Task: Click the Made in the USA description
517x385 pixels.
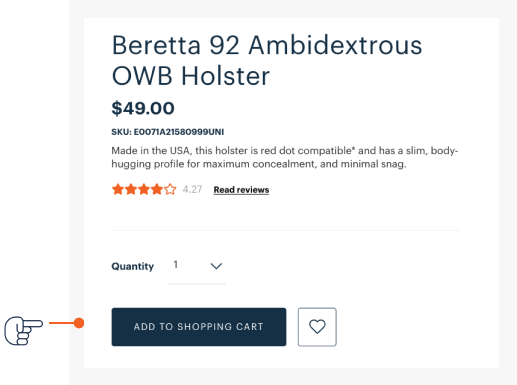Action: 285,157
